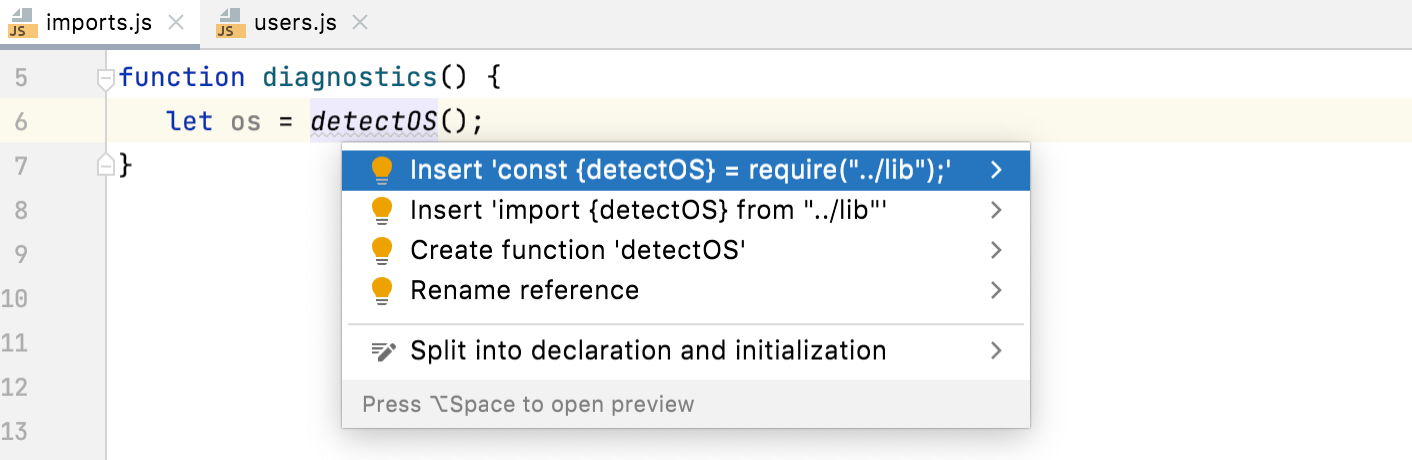Image resolution: width=1412 pixels, height=460 pixels.
Task: Click line number 6 in the gutter
Action: pos(22,122)
